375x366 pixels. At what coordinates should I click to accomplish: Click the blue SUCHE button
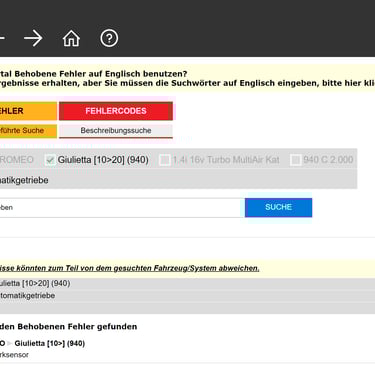[x=278, y=207]
